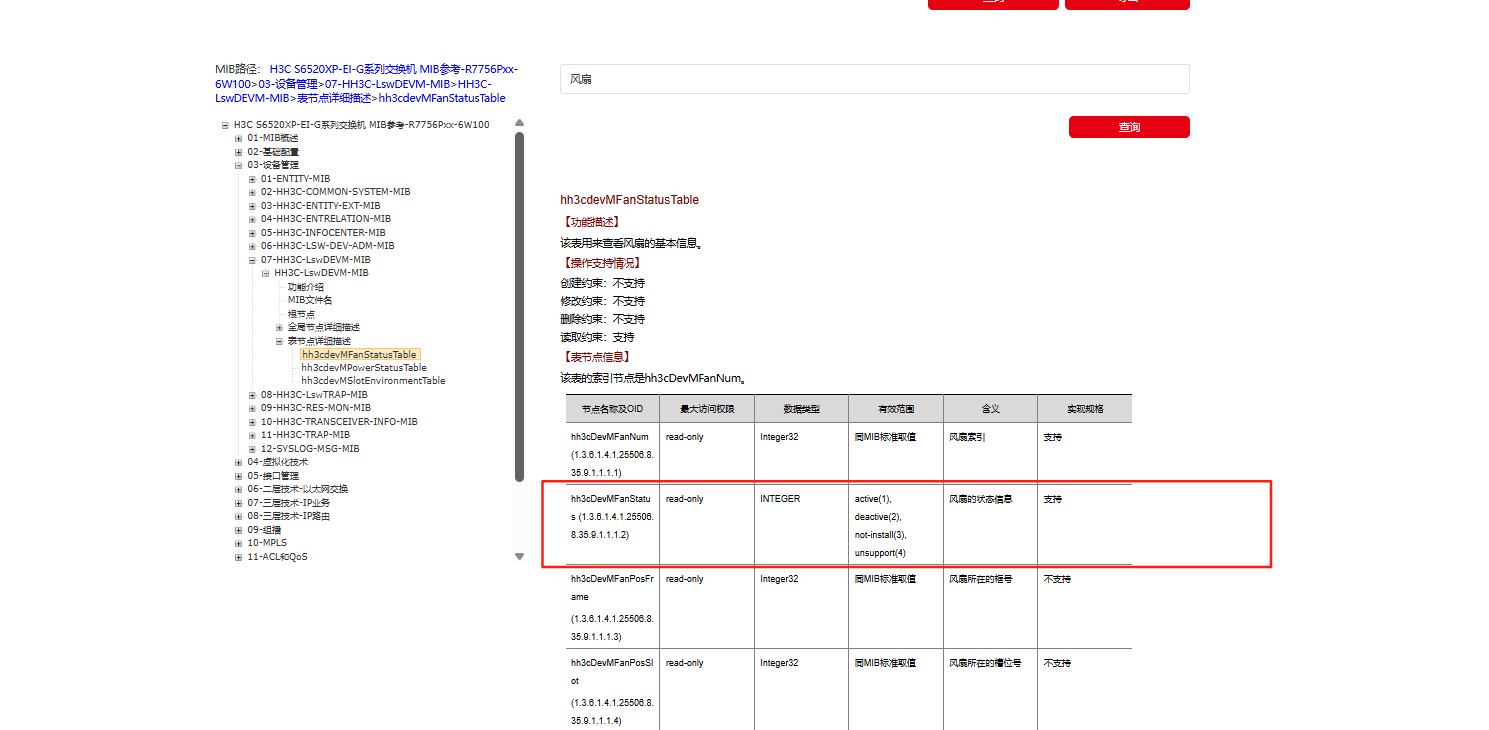This screenshot has width=1489, height=730.
Task: Select hh3cdevMPowerStatusTable in the tree
Action: pos(364,368)
